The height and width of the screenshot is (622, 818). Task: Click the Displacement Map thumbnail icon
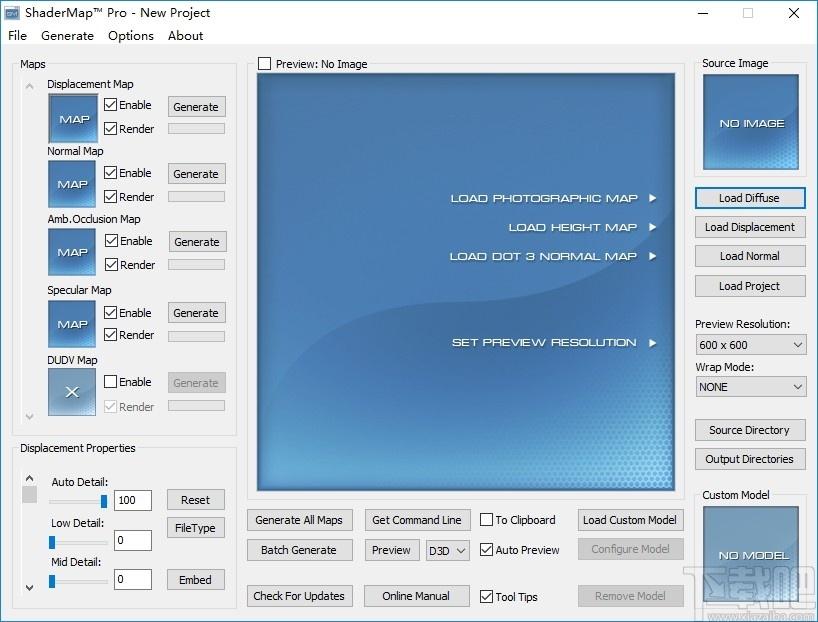point(73,118)
